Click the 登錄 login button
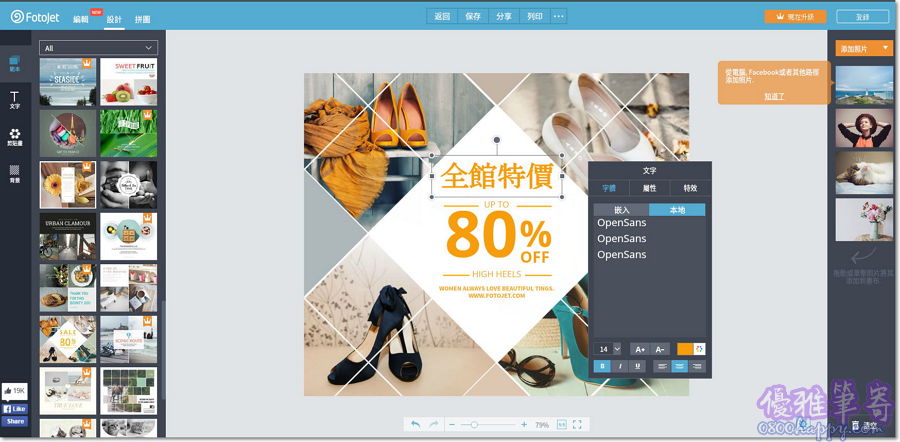 (863, 17)
